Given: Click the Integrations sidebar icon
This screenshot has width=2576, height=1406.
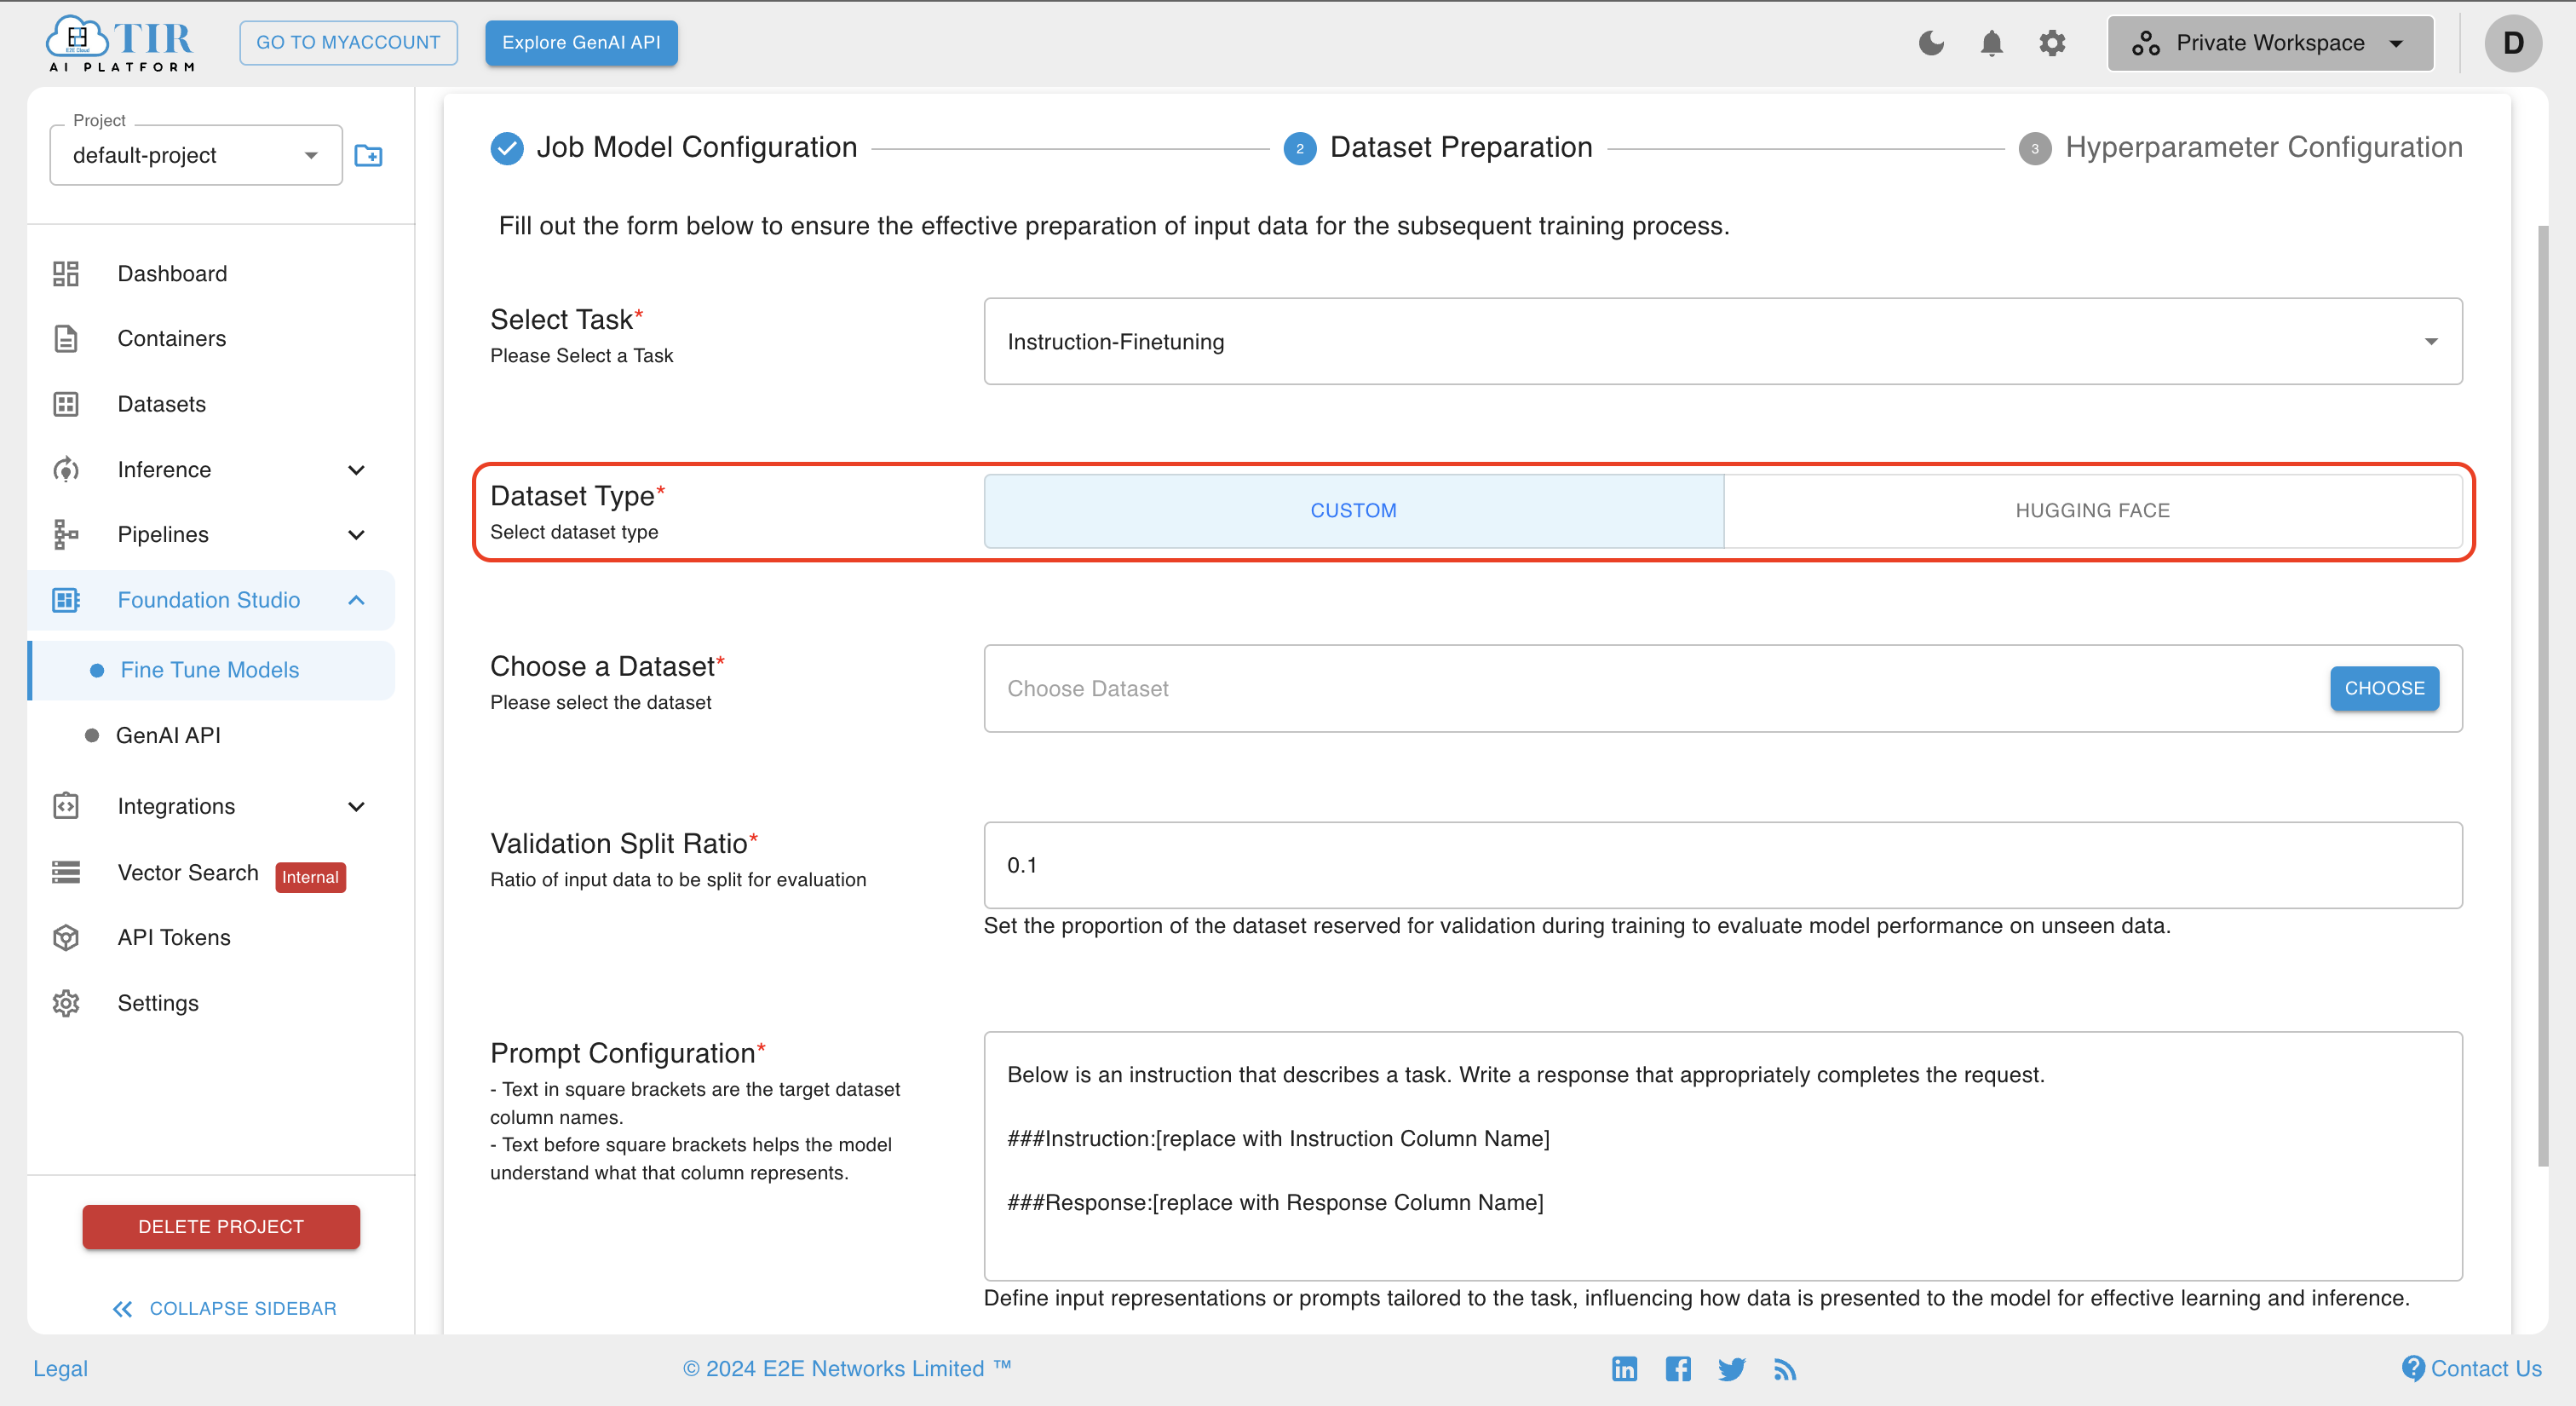Looking at the screenshot, I should click(x=64, y=805).
